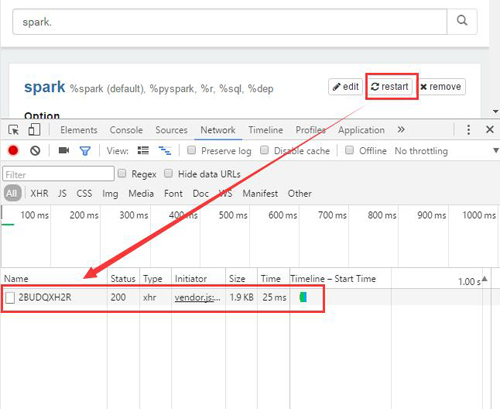500x409 pixels.
Task: Switch to the Console tab
Action: pos(126,130)
